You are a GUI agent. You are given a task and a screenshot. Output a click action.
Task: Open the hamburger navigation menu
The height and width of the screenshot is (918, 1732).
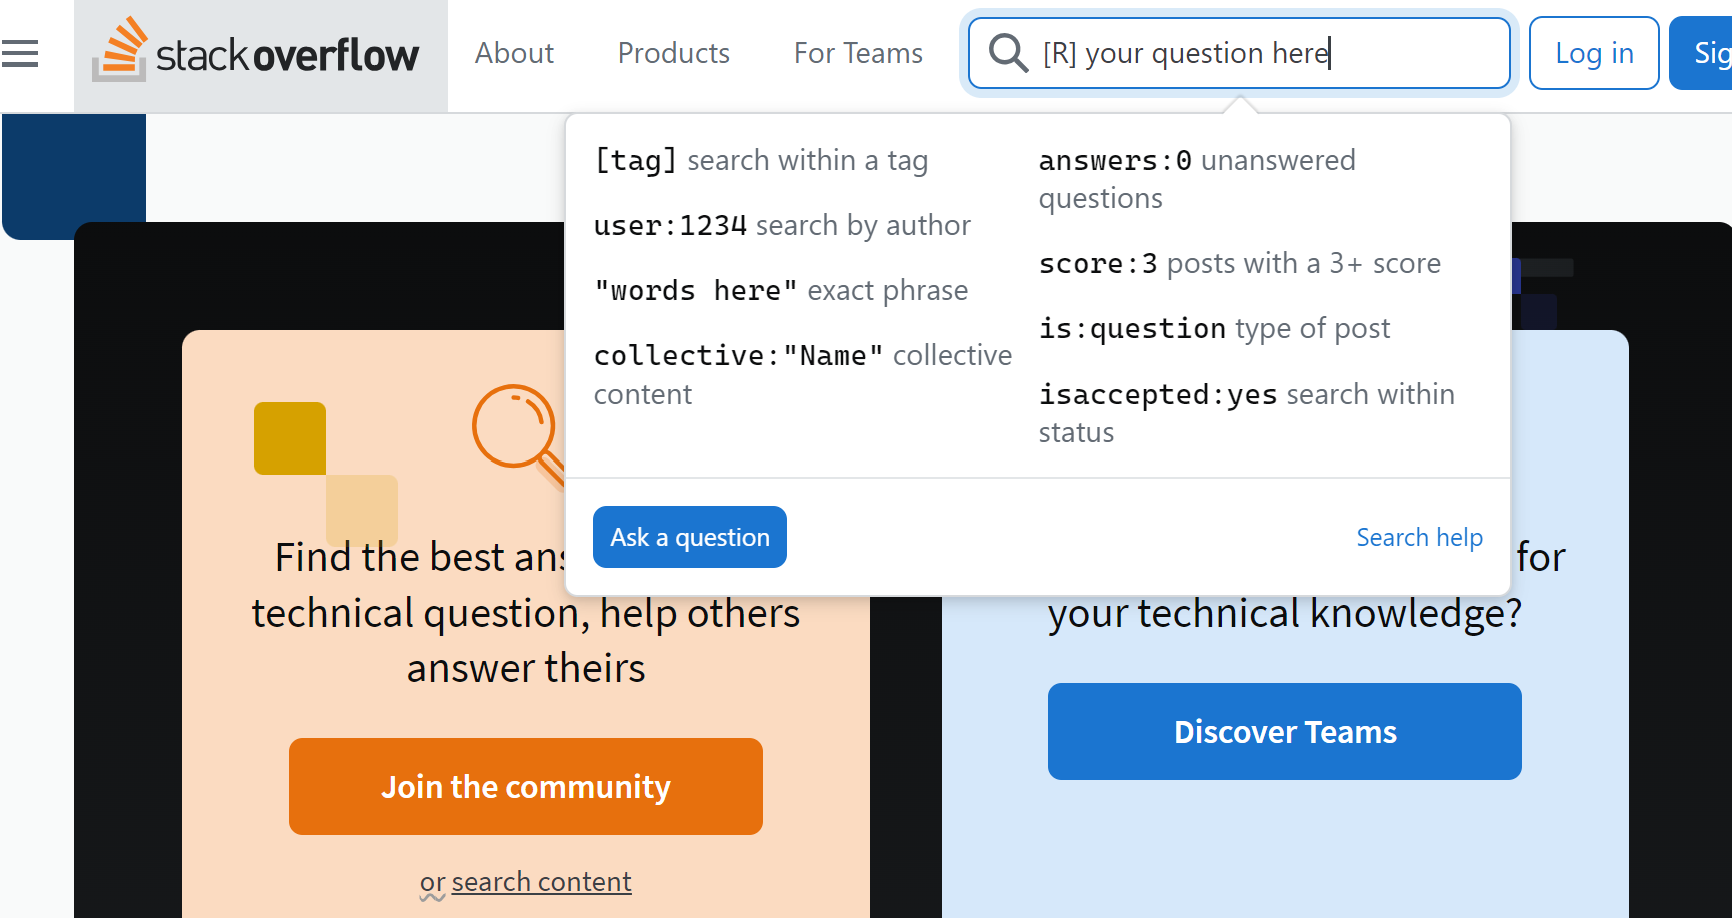[x=20, y=54]
